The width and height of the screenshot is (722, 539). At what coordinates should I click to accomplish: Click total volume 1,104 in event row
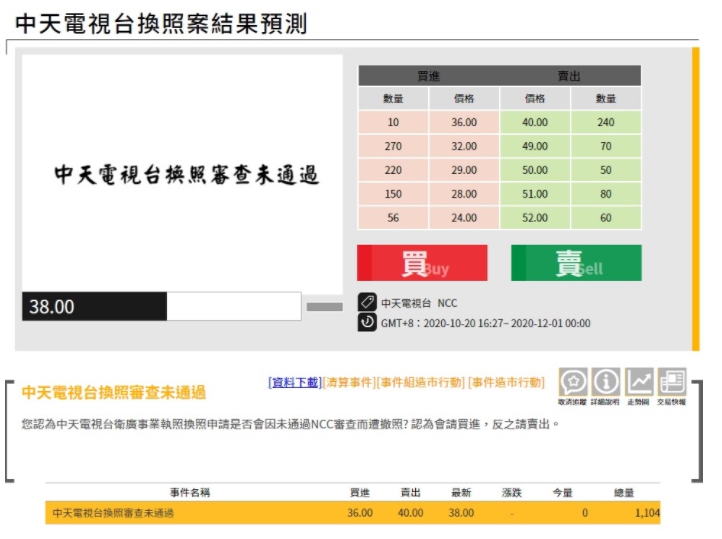click(647, 513)
